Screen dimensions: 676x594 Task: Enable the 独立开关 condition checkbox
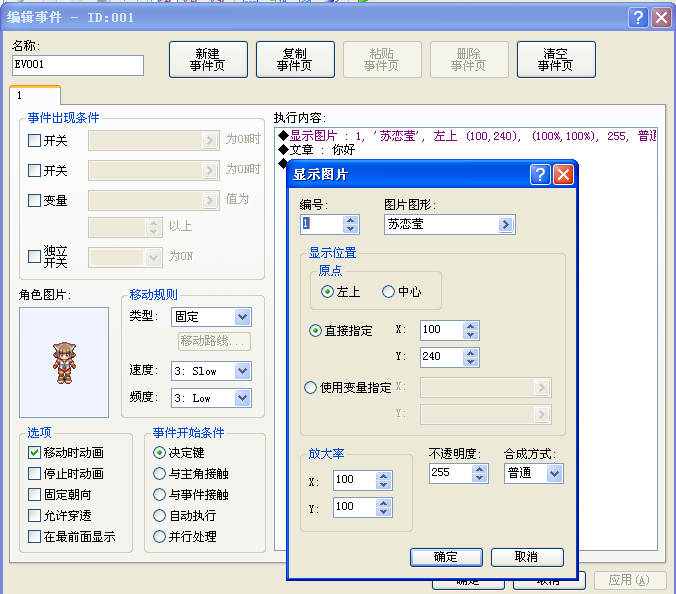(34, 256)
